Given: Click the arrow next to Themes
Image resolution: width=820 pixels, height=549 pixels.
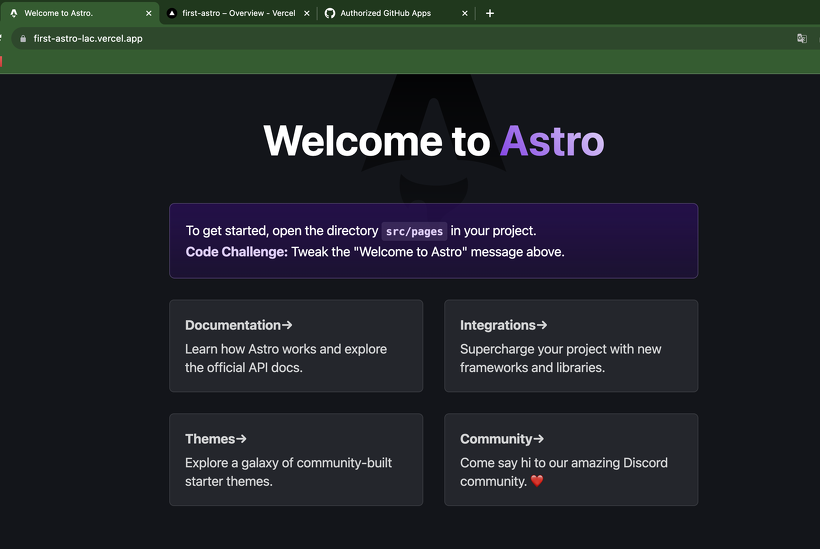Looking at the screenshot, I should [x=241, y=439].
